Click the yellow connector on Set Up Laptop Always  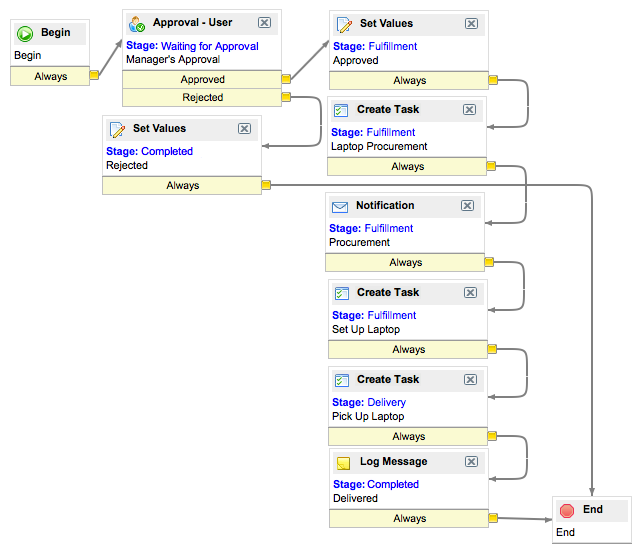(x=492, y=349)
